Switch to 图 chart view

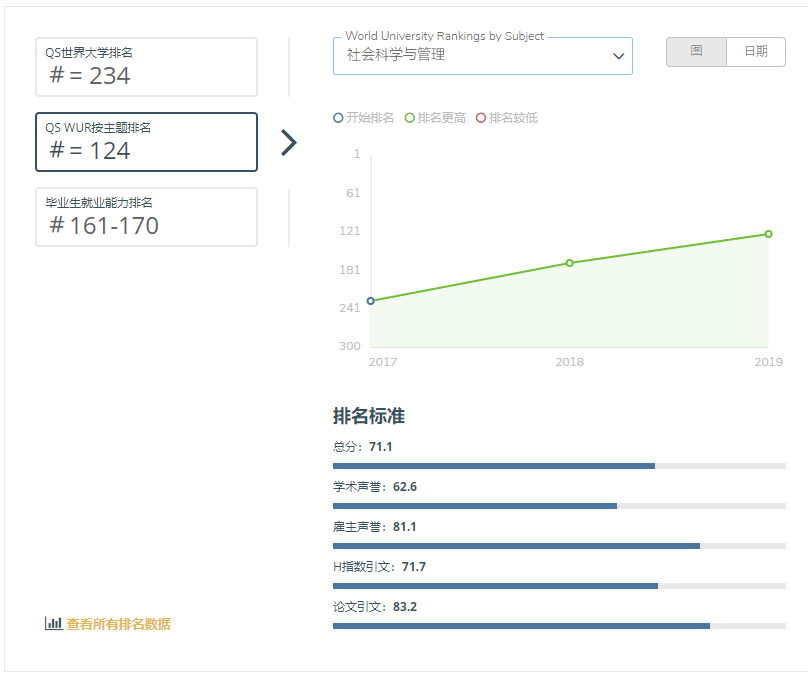(696, 52)
